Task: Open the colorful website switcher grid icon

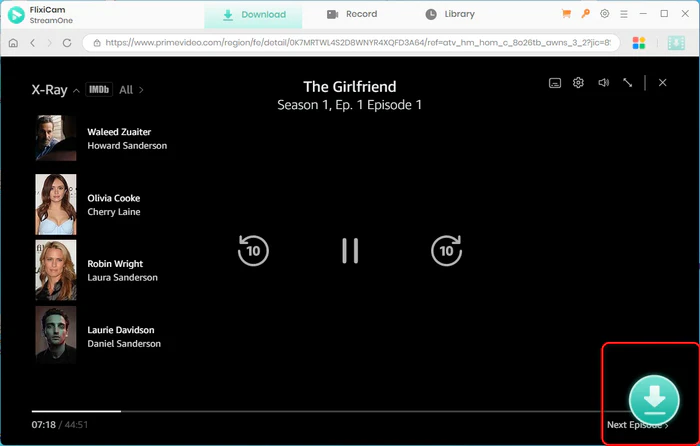Action: tap(639, 43)
